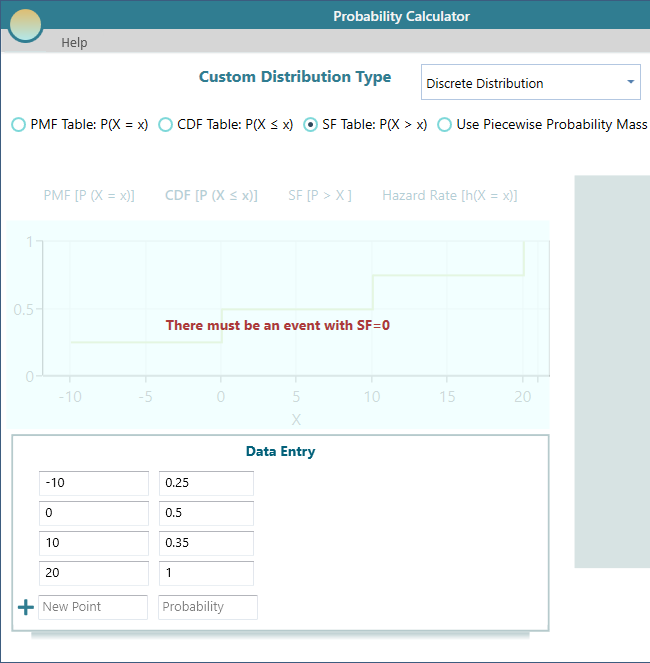
Task: Select PMF Table radio button
Action: pos(19,125)
